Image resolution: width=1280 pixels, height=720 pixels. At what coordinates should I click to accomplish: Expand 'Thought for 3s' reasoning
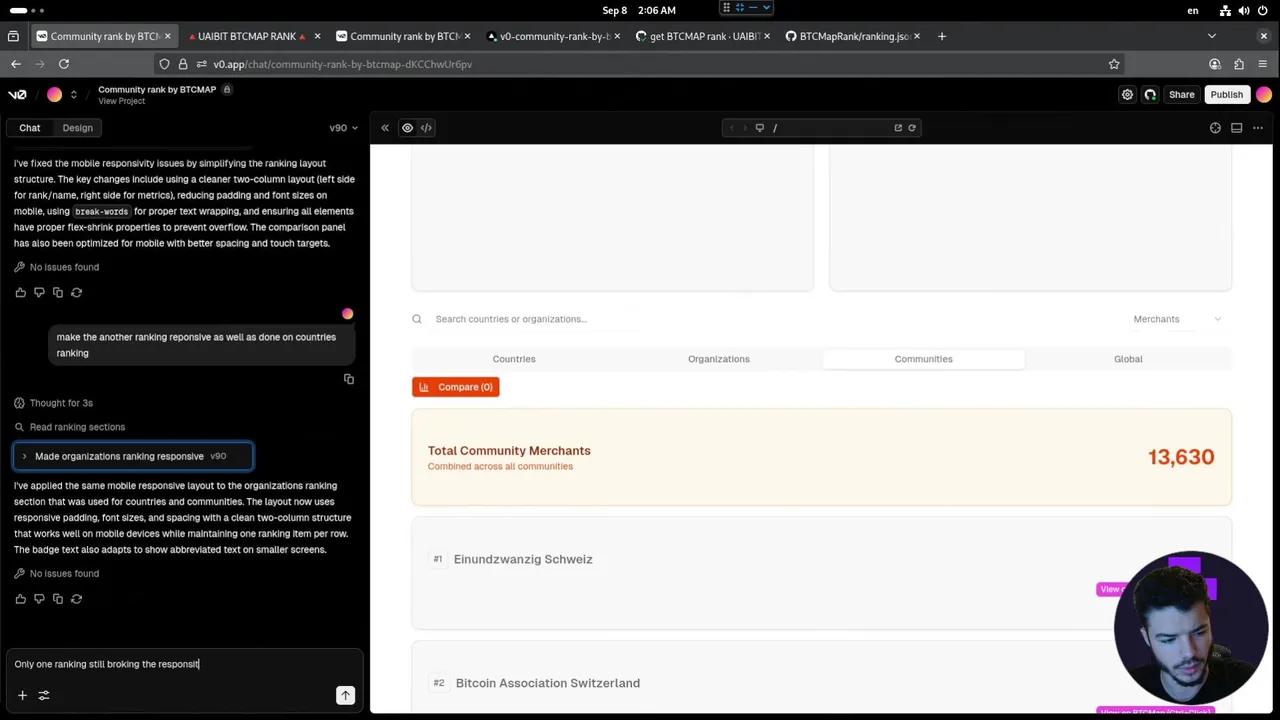tap(53, 403)
